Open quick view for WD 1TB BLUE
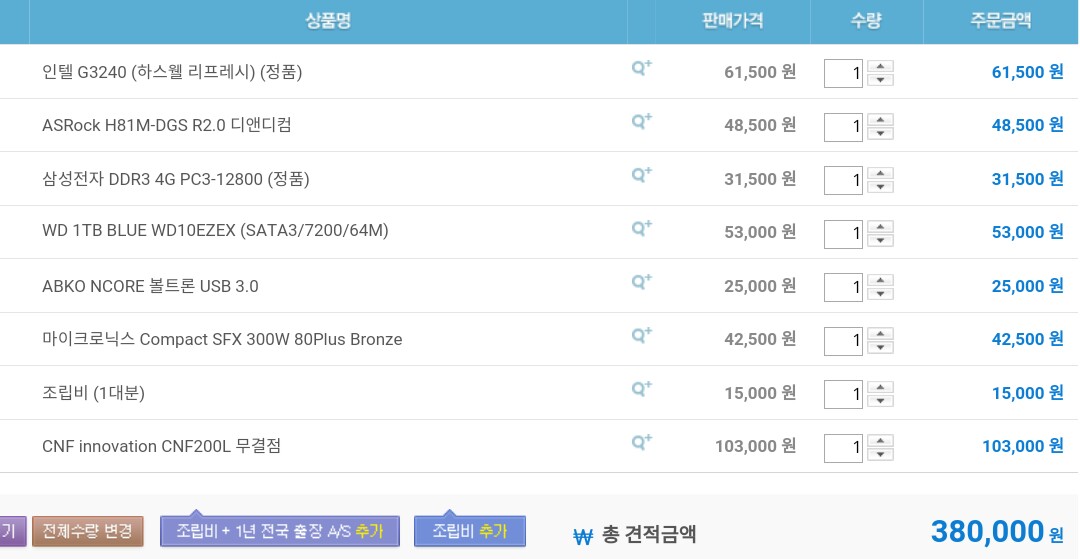This screenshot has height=559, width=1080. click(641, 229)
